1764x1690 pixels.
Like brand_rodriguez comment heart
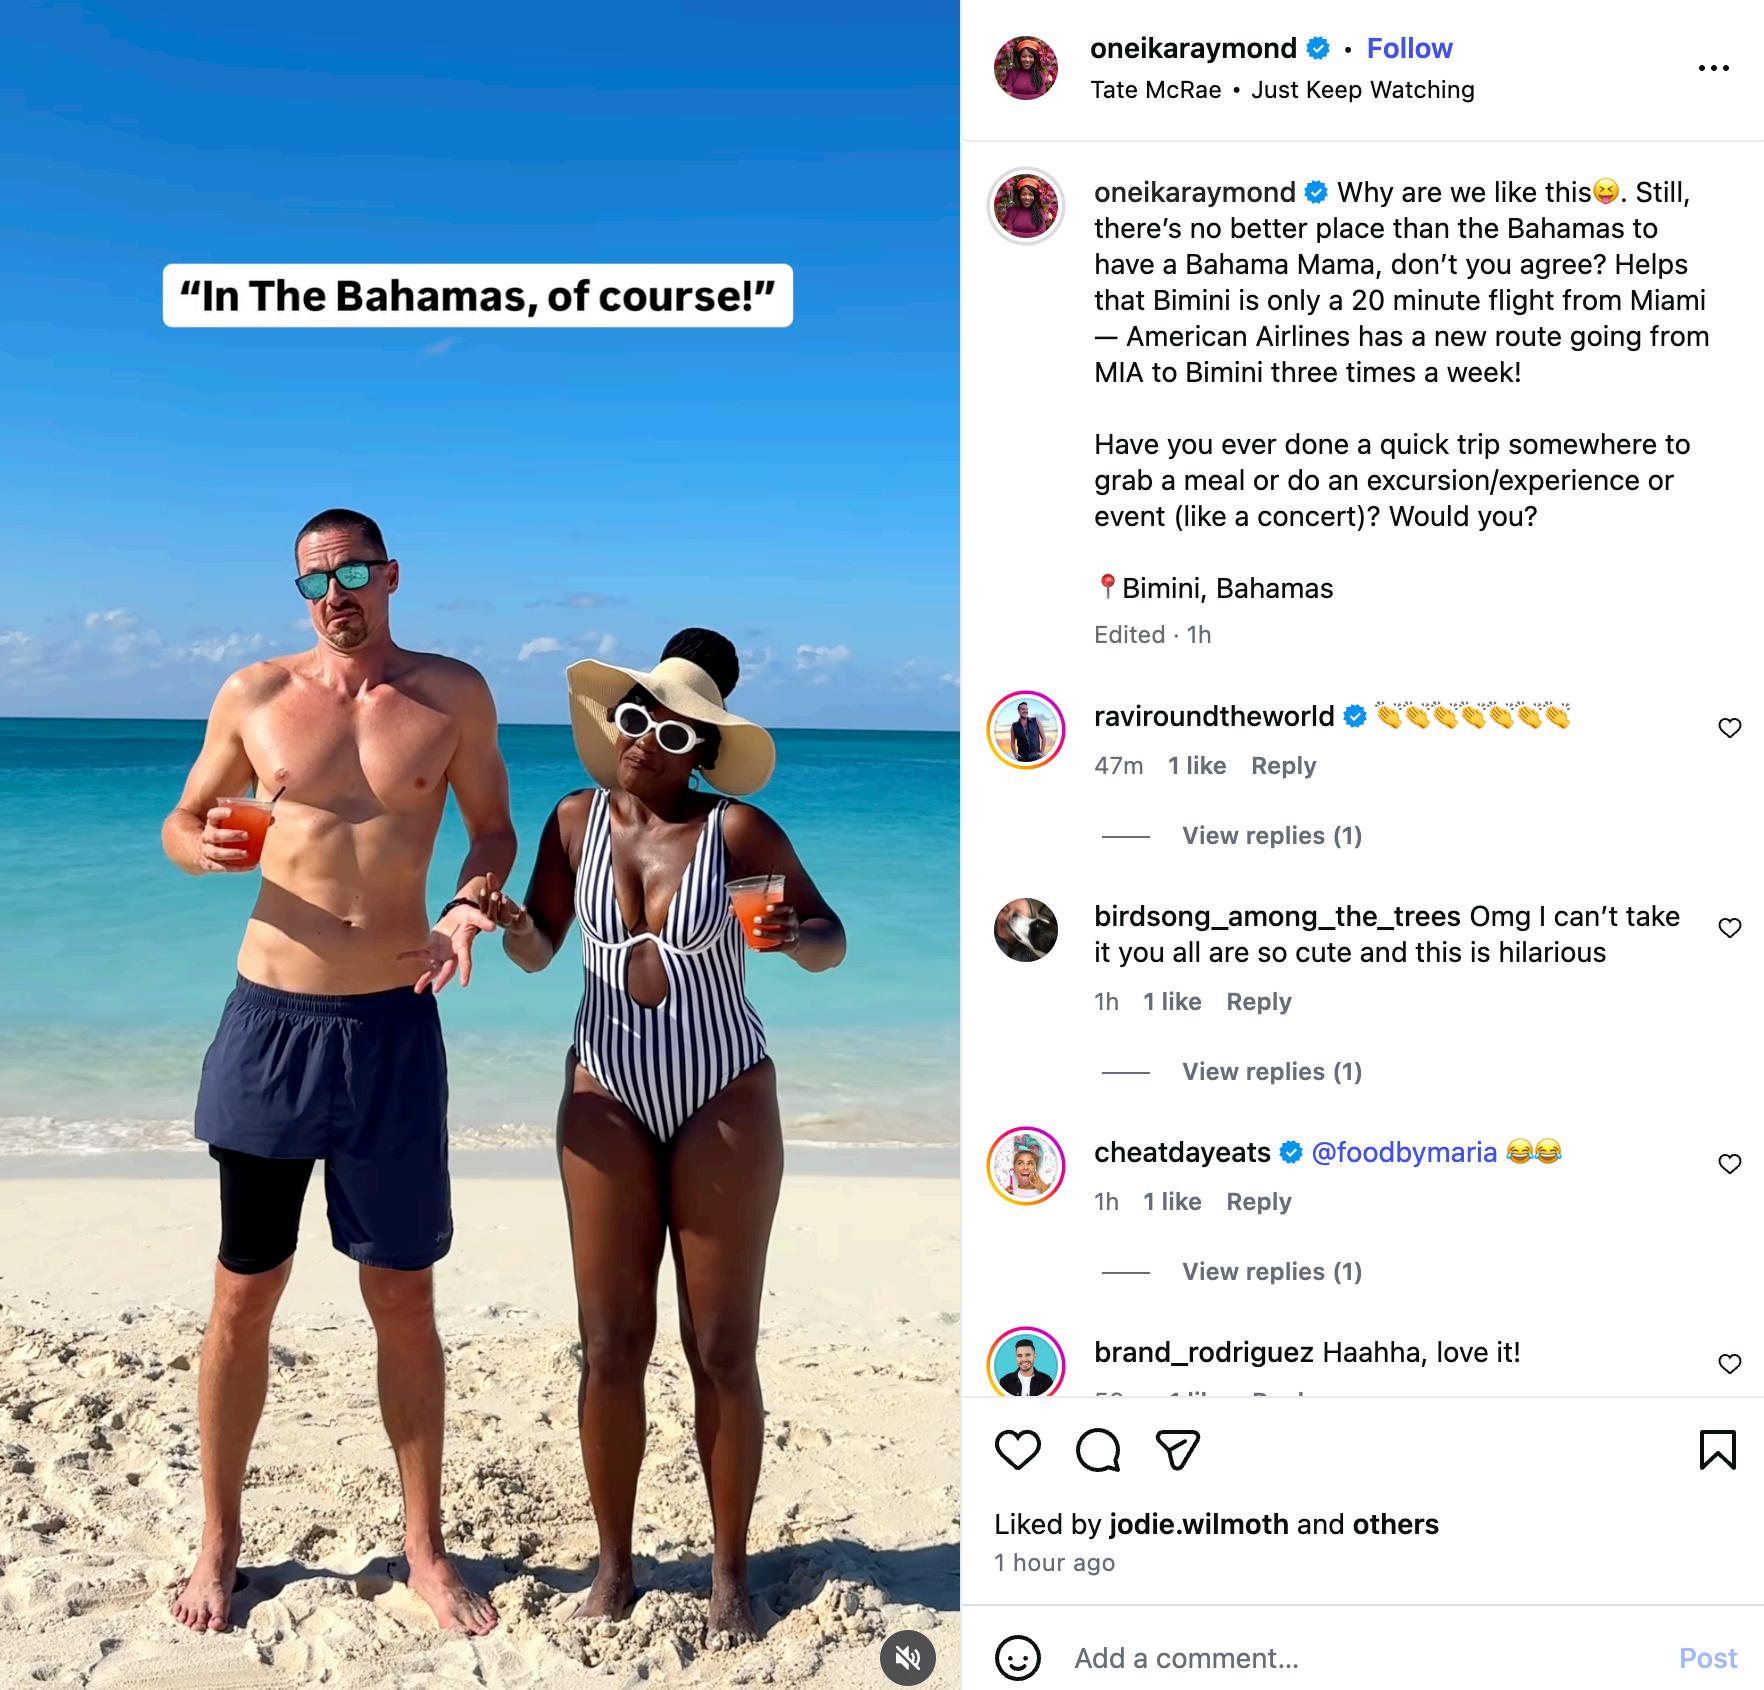tap(1730, 1364)
